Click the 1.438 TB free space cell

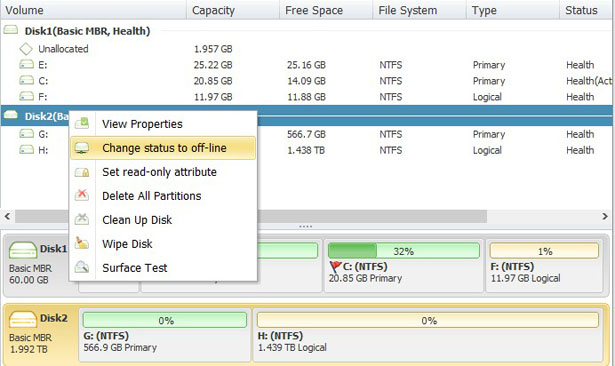click(x=306, y=150)
